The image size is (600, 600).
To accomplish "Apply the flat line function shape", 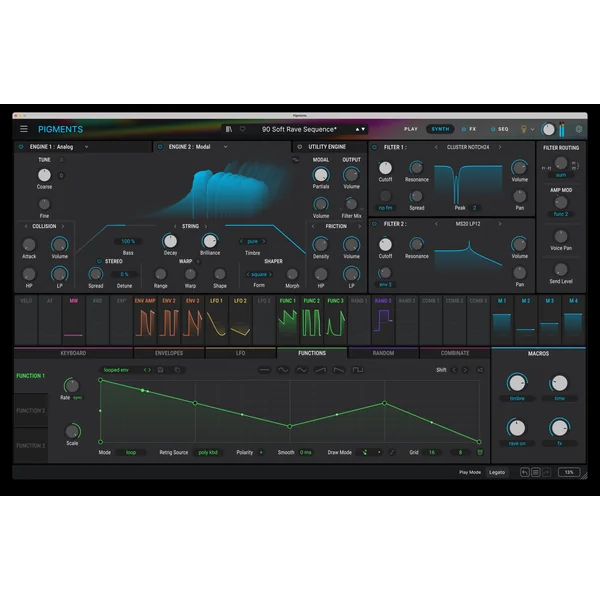I will 264,370.
